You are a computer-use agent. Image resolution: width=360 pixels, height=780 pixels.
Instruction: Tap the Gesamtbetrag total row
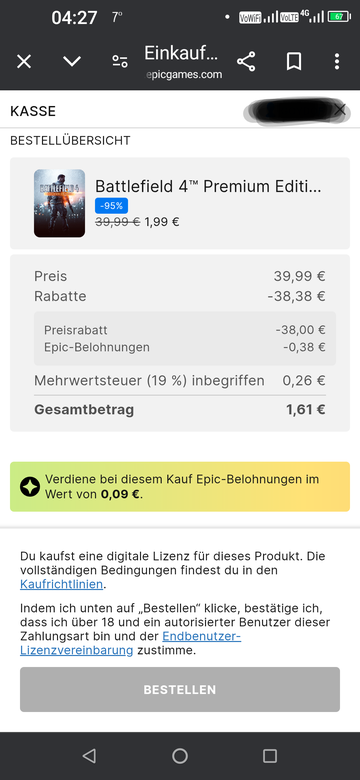point(180,410)
